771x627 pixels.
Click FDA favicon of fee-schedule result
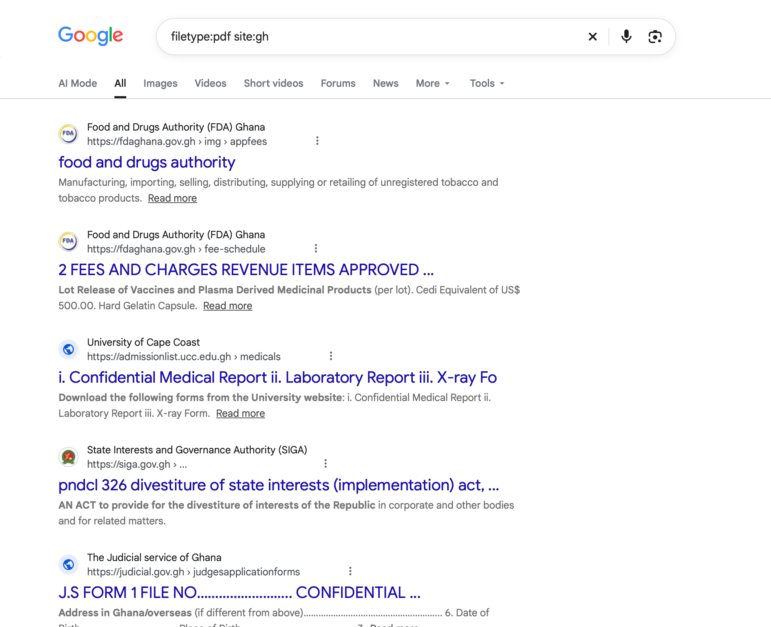click(x=68, y=241)
